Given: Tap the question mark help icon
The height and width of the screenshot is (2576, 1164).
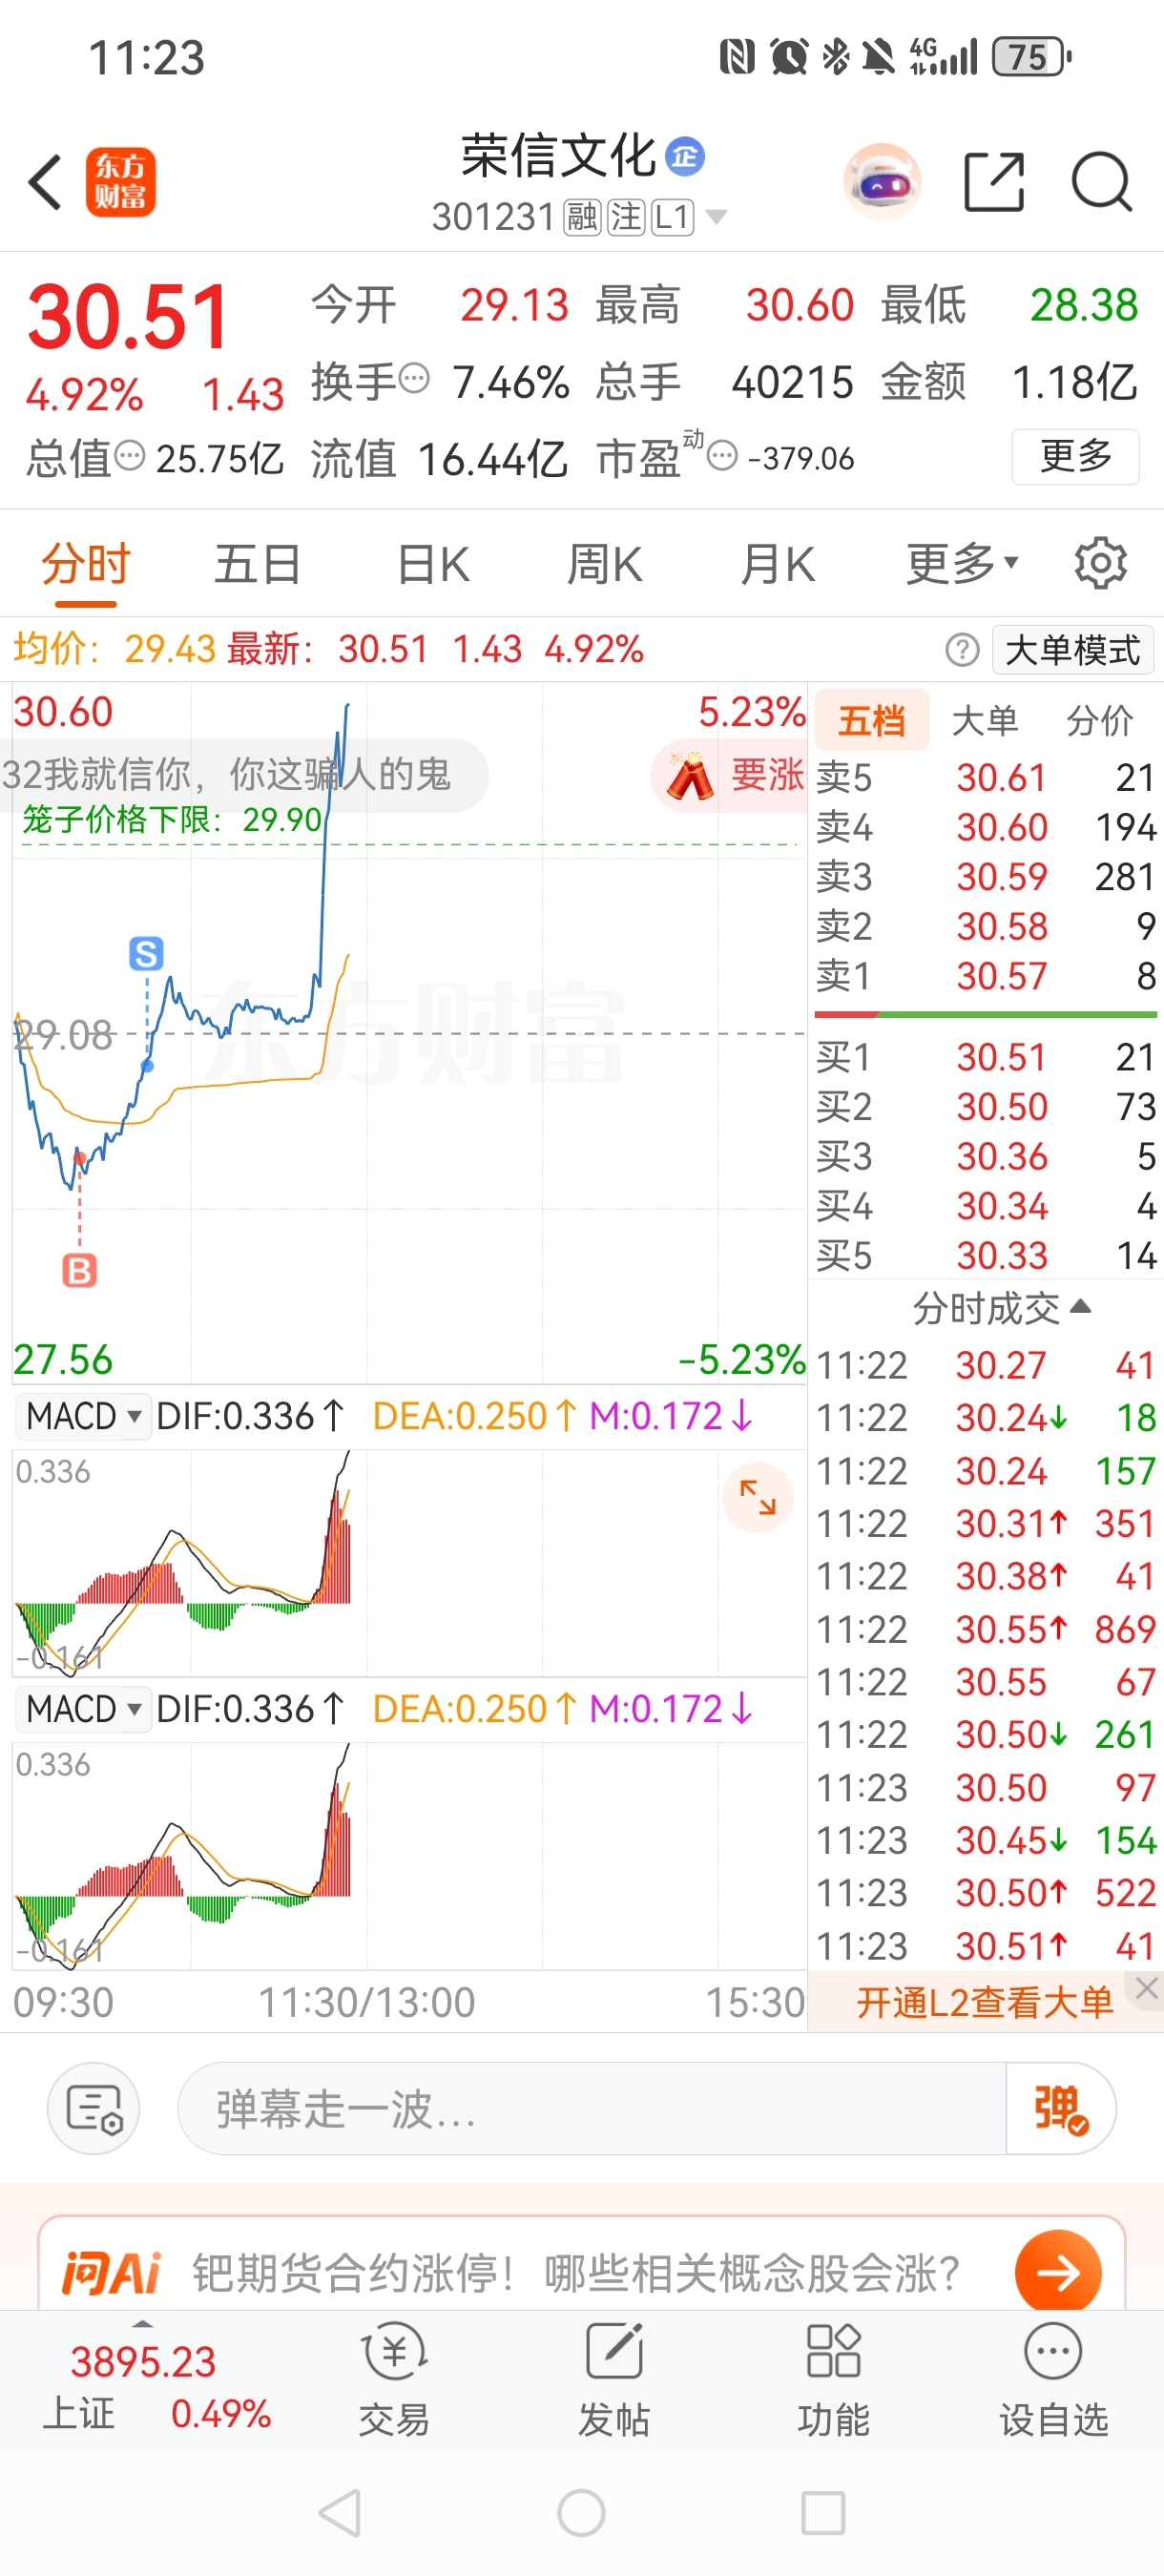Looking at the screenshot, I should 962,650.
